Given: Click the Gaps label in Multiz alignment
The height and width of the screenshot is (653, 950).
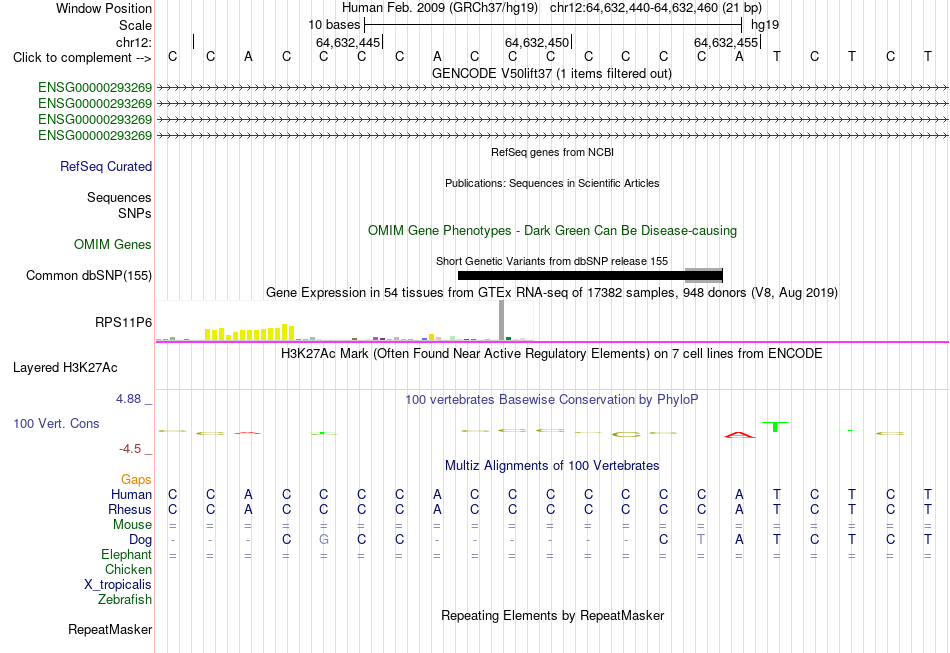Looking at the screenshot, I should (x=136, y=480).
